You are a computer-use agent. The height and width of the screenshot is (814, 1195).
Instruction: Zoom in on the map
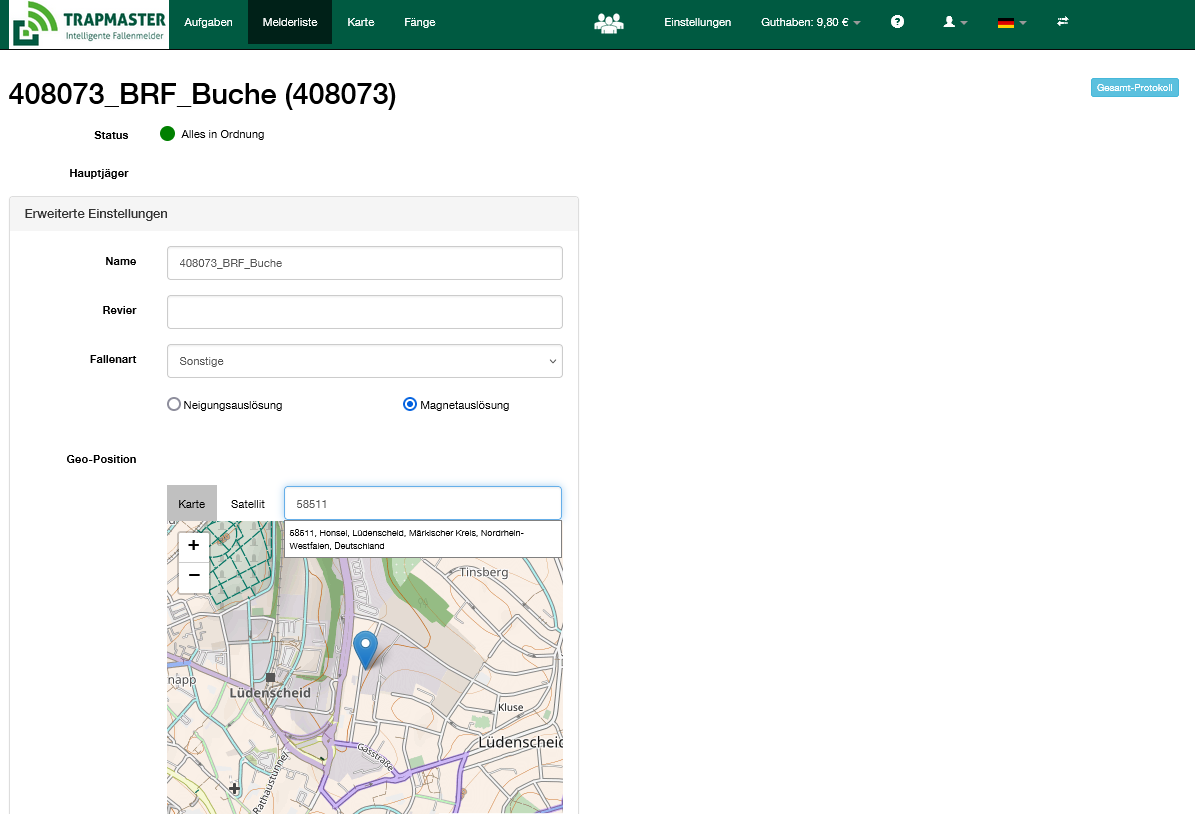(x=193, y=546)
